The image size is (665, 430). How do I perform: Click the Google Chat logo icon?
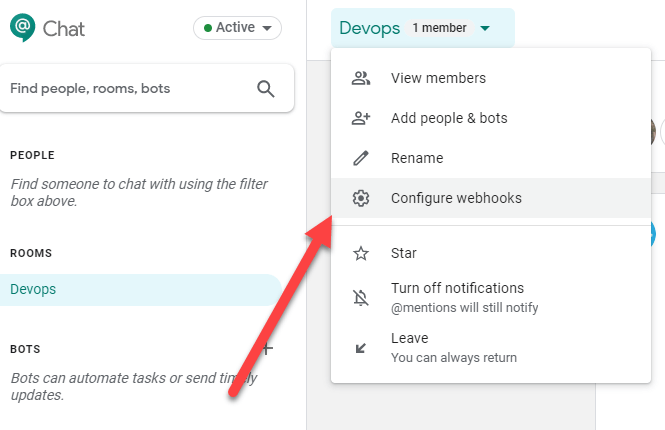pyautogui.click(x=24, y=27)
